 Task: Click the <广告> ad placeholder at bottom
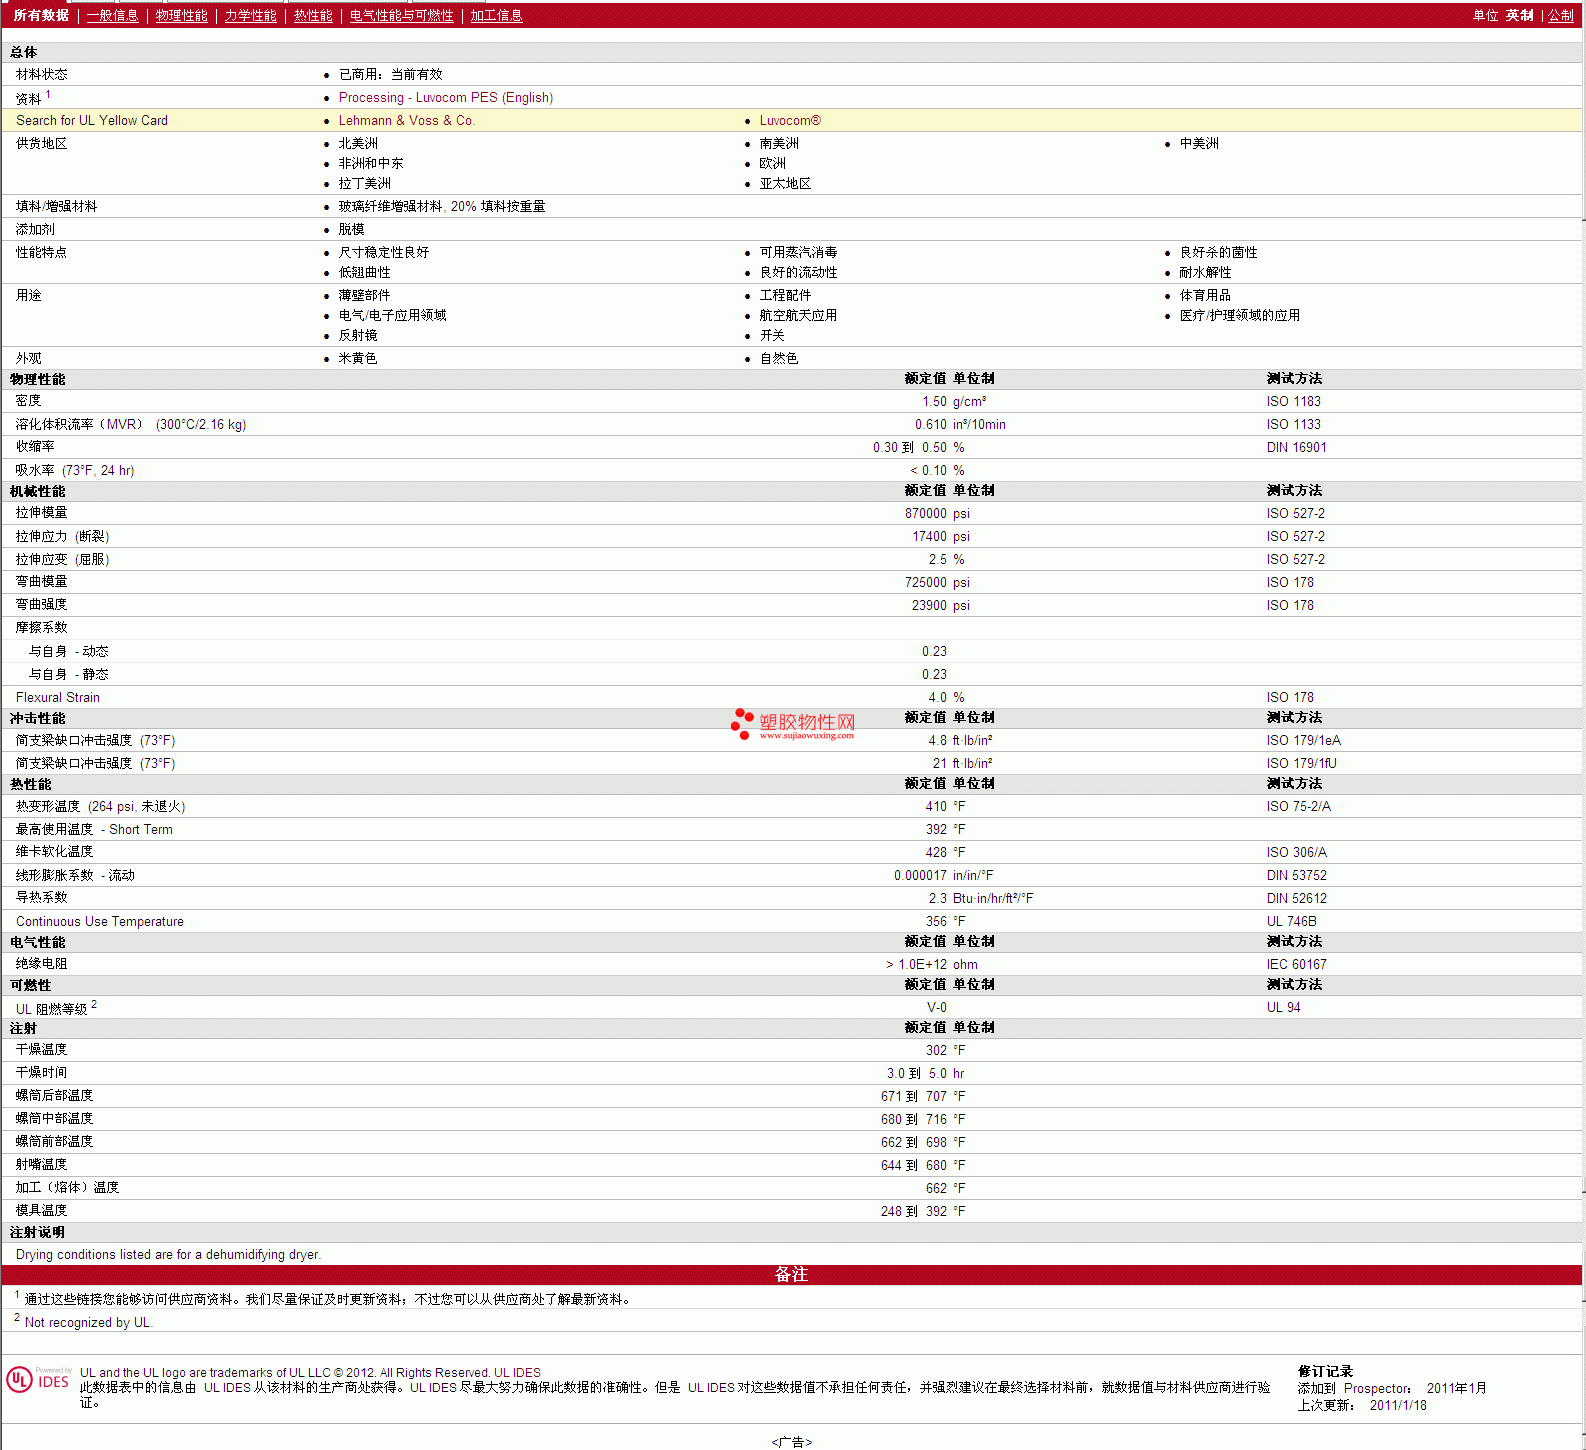(791, 1442)
